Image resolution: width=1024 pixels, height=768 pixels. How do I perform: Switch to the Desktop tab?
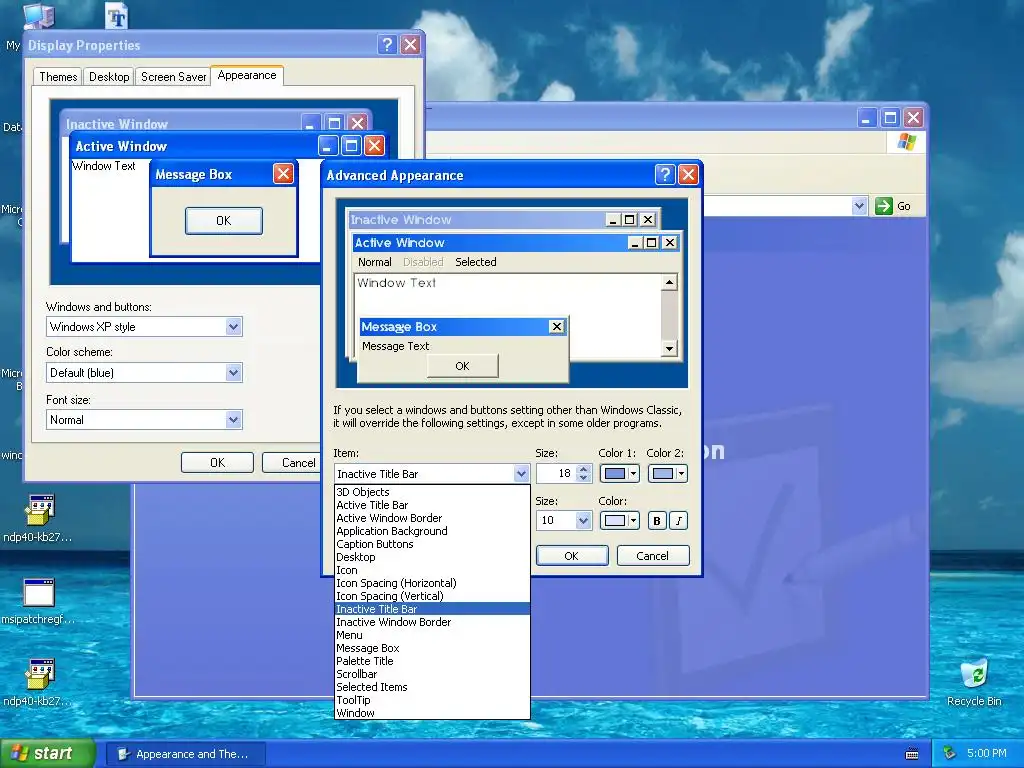109,77
